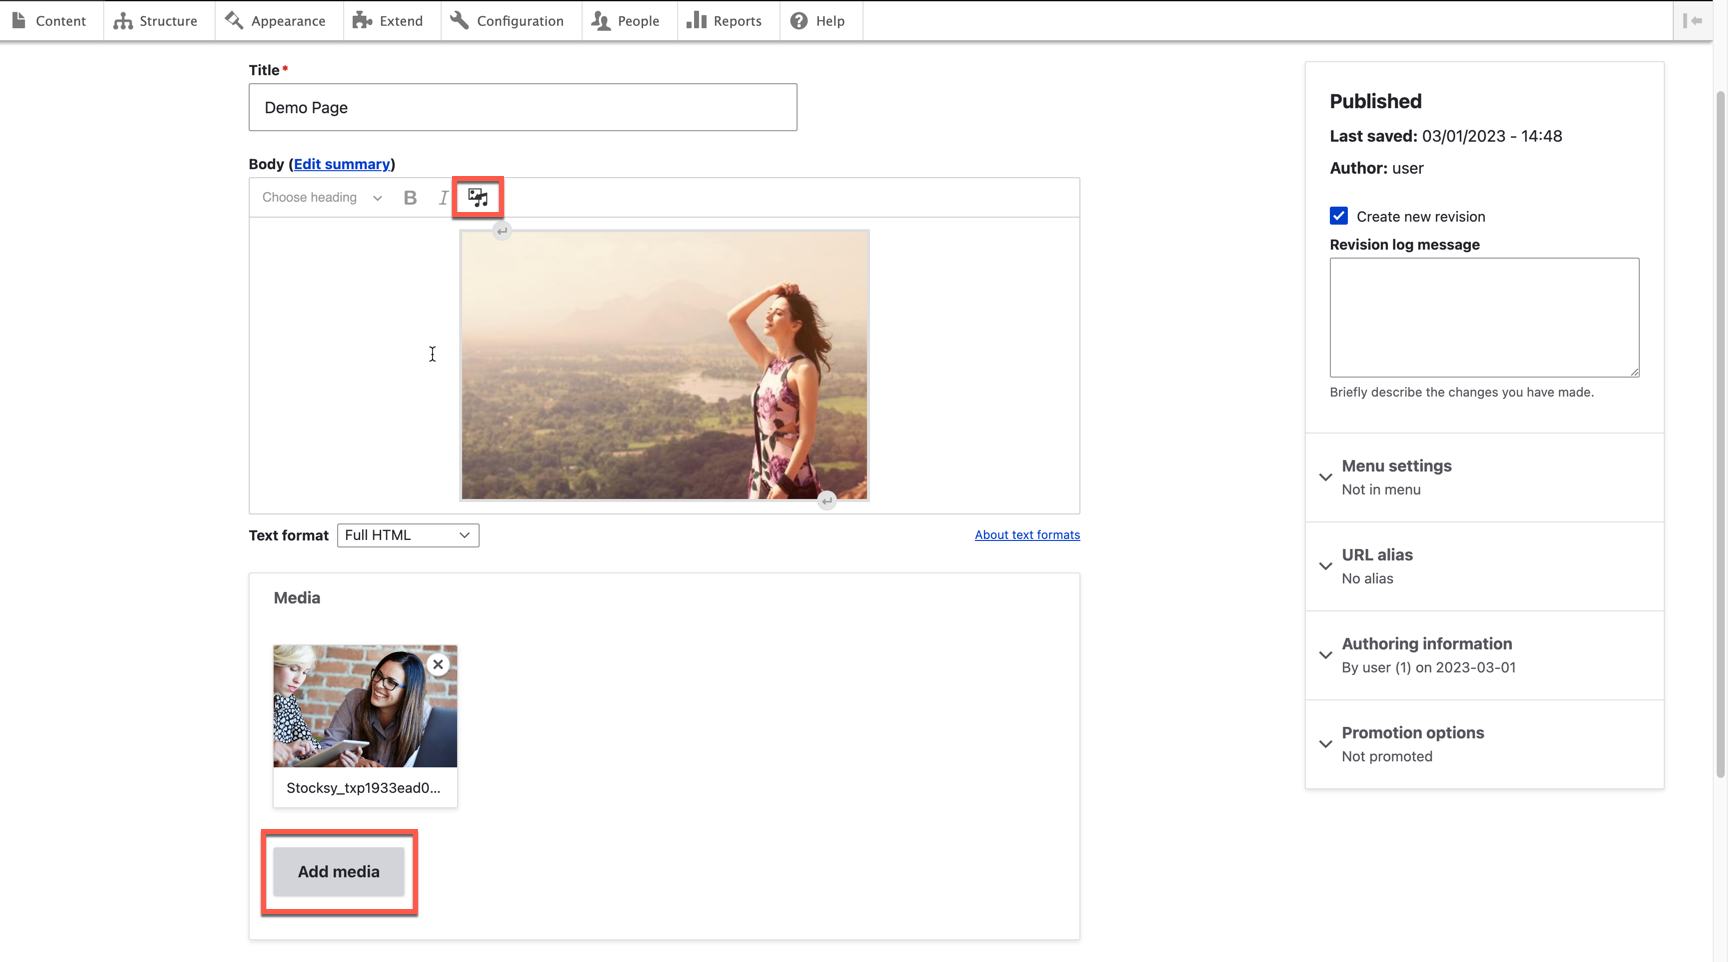Click into the Revision log message field
The image size is (1728, 962).
tap(1483, 317)
